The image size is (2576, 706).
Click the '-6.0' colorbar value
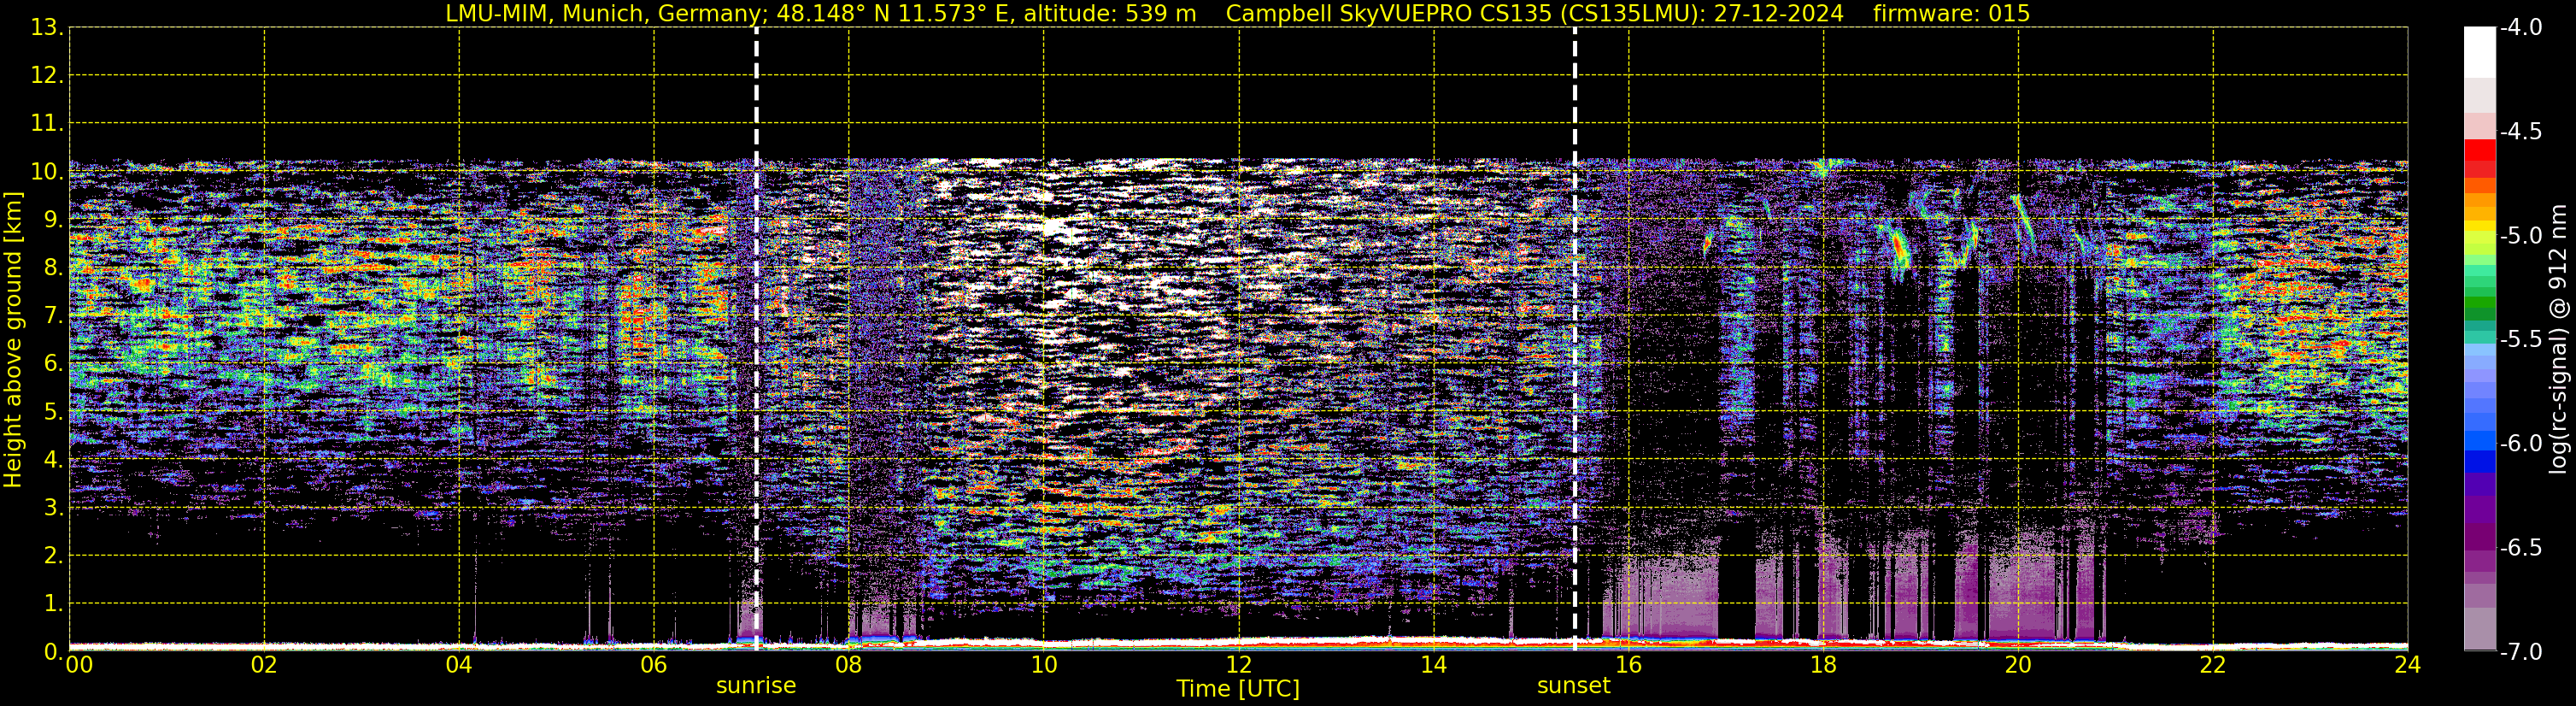[x=2521, y=444]
